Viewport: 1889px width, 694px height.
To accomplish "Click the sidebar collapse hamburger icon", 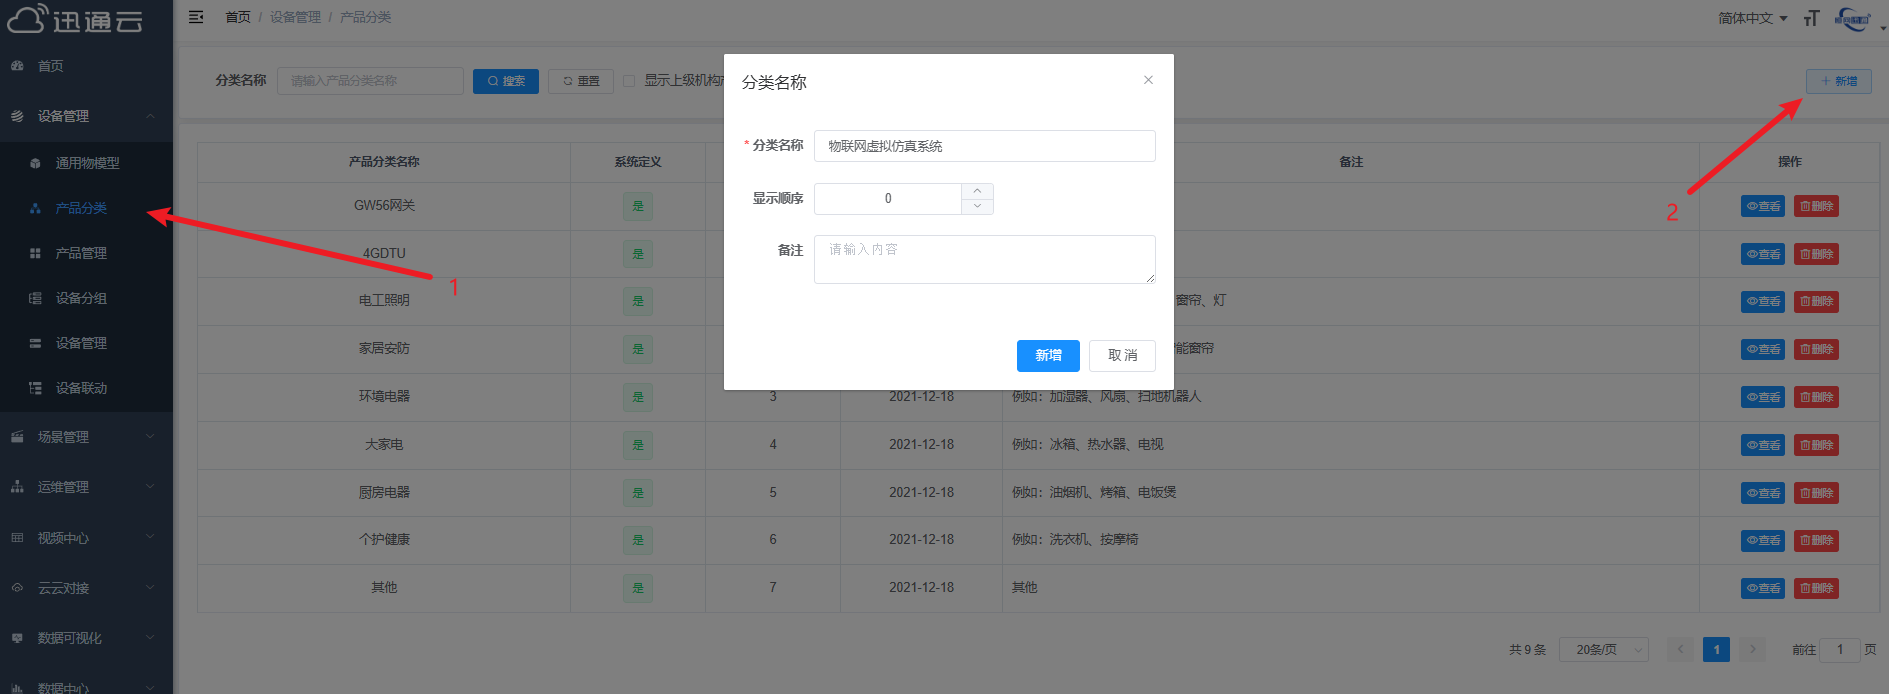I will [x=196, y=17].
